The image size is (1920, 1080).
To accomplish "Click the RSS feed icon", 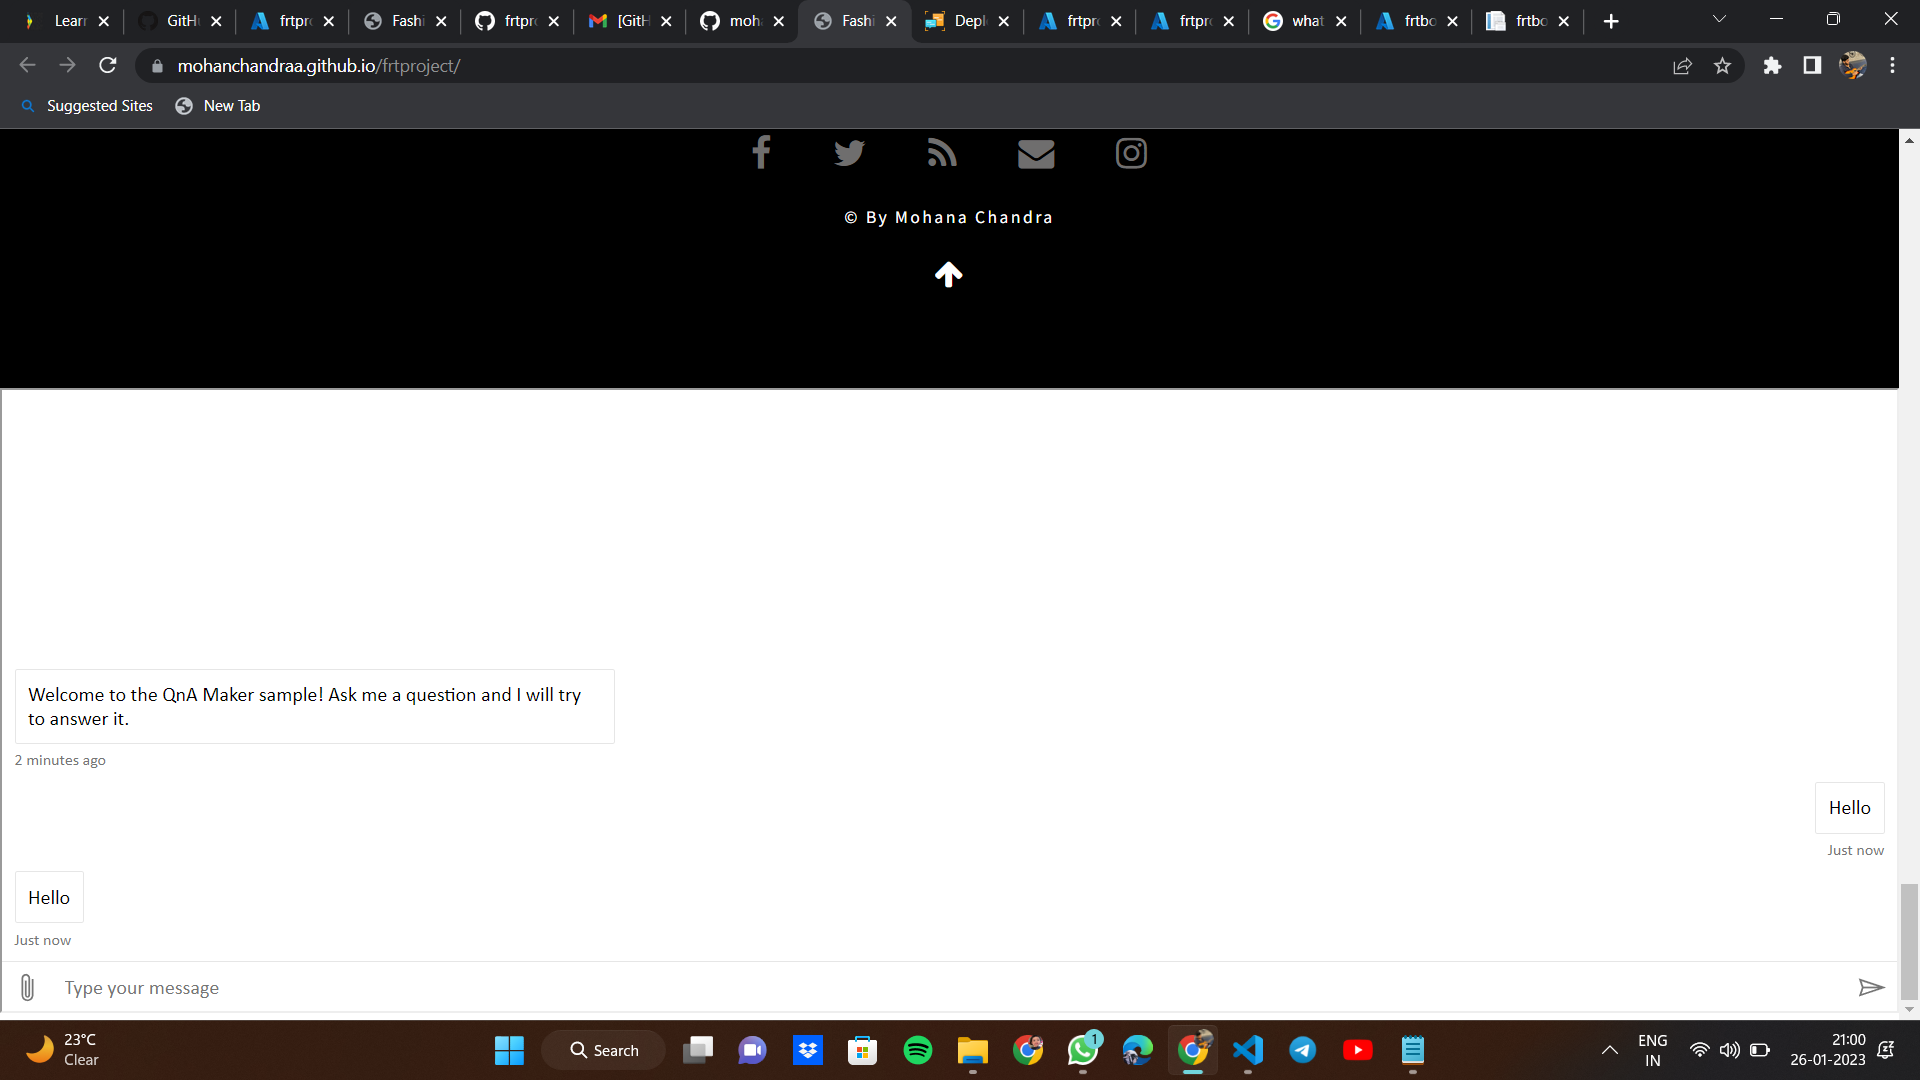I will click(x=941, y=153).
